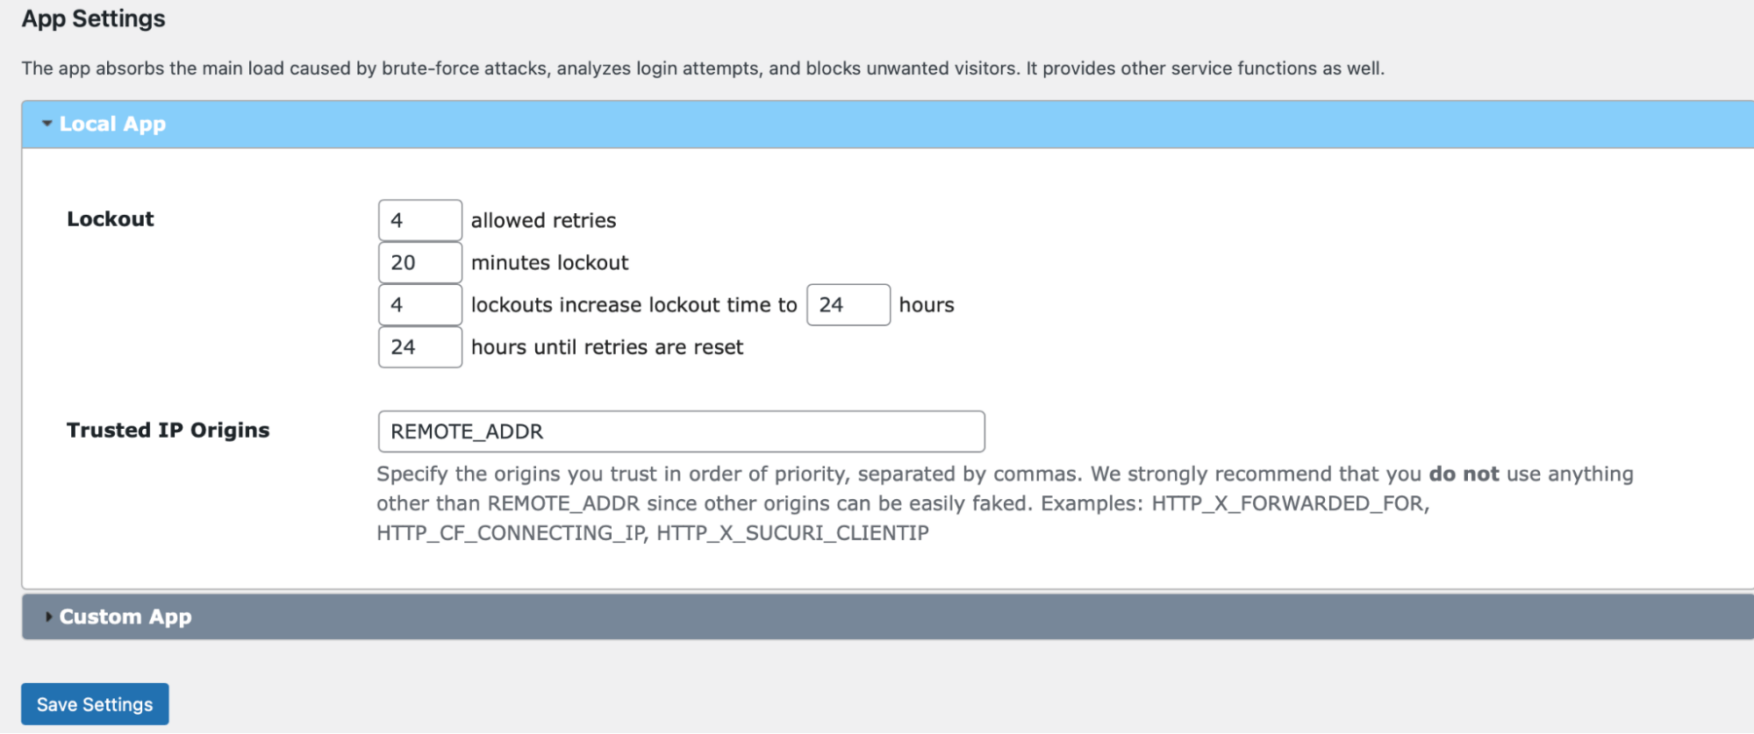Click the allowed retries text label
The width and height of the screenshot is (1754, 734).
pyautogui.click(x=543, y=220)
